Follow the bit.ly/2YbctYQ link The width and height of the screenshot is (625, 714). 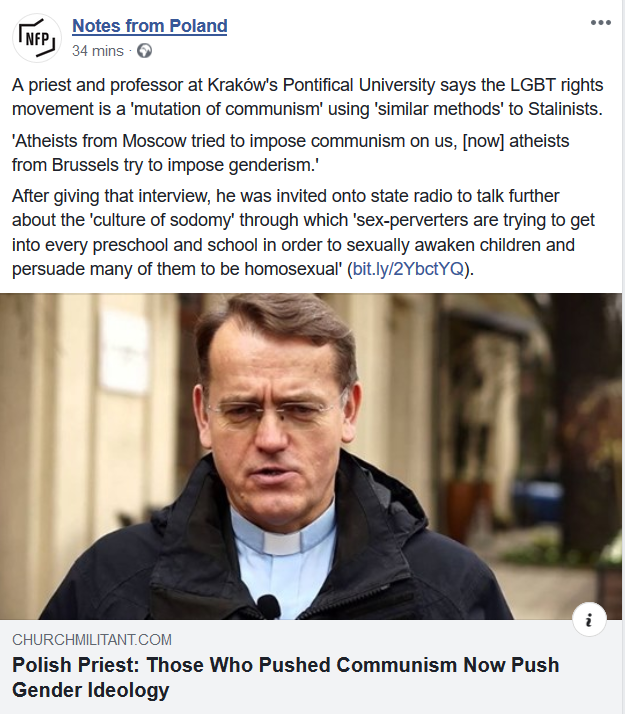coord(408,269)
